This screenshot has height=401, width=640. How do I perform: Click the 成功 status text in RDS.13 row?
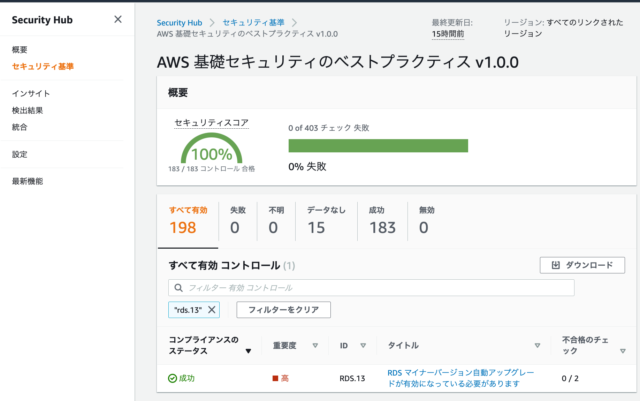click(187, 379)
